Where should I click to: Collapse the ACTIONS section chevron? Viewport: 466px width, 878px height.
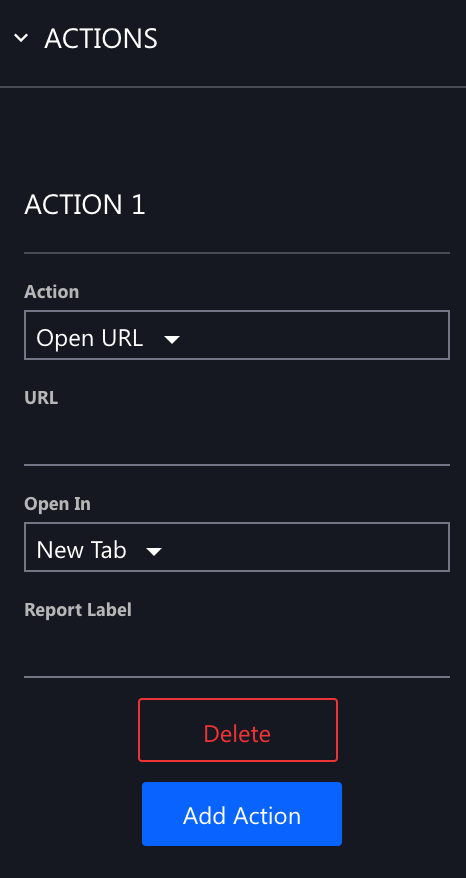point(21,38)
